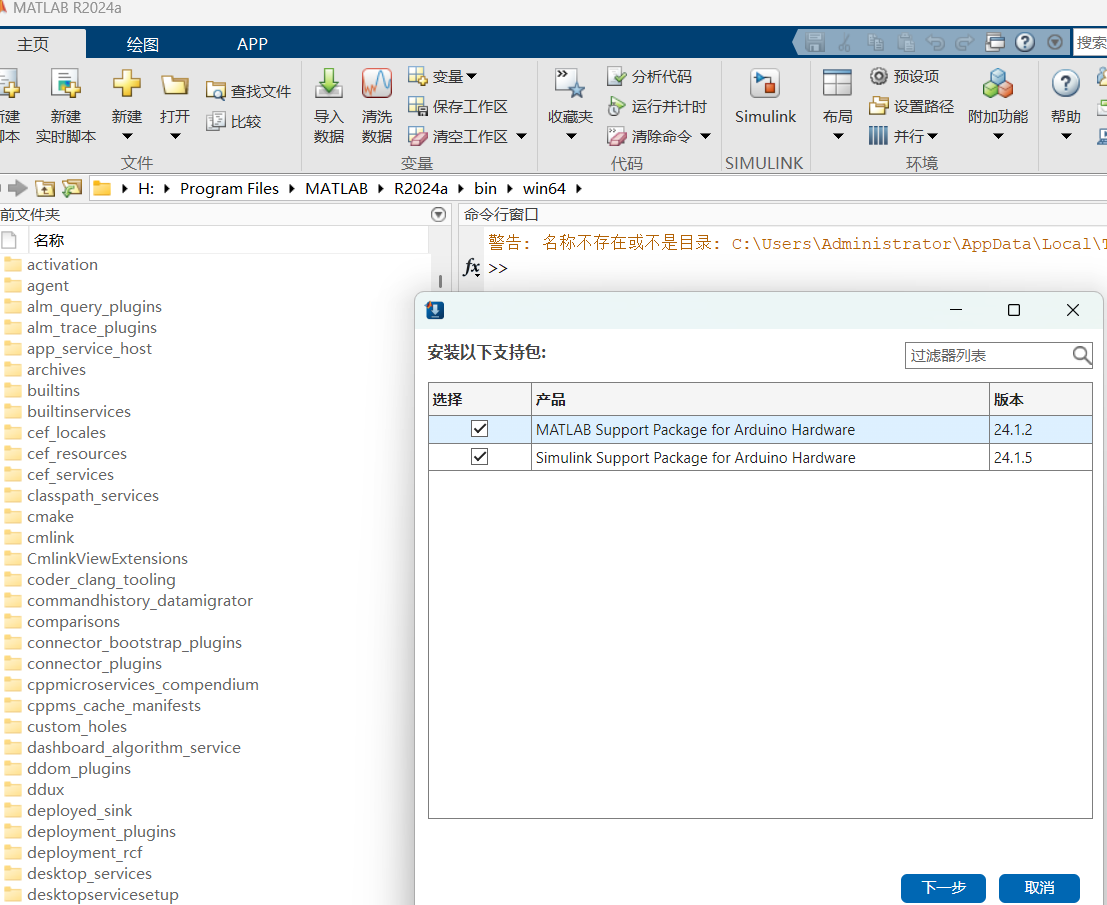Click the quick access help question icon
Viewport: 1107px width, 905px height.
click(x=1024, y=42)
